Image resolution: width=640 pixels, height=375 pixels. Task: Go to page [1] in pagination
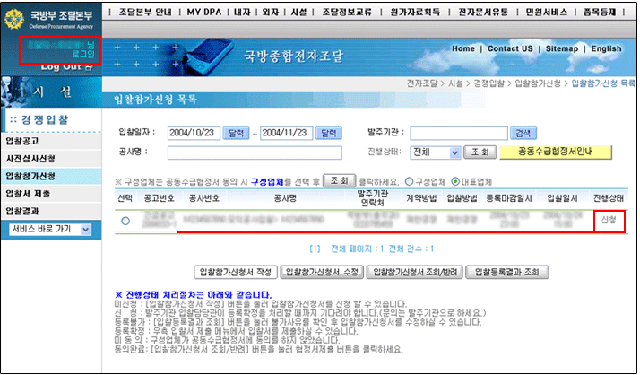[x=315, y=249]
